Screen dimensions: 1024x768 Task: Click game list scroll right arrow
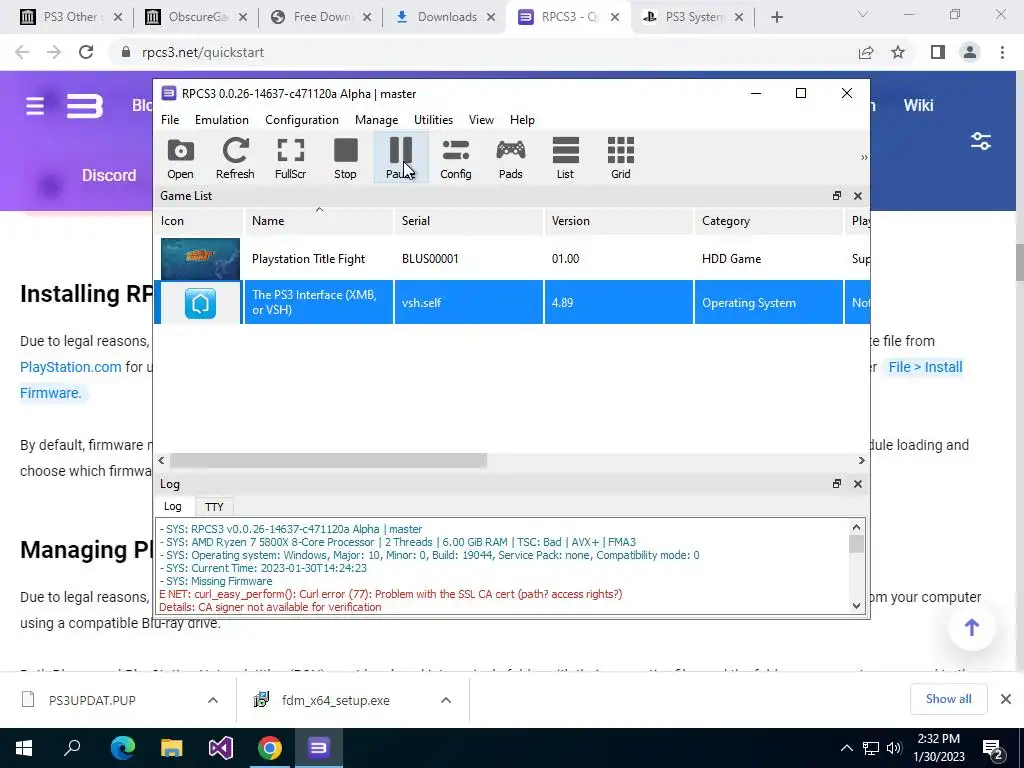point(861,460)
